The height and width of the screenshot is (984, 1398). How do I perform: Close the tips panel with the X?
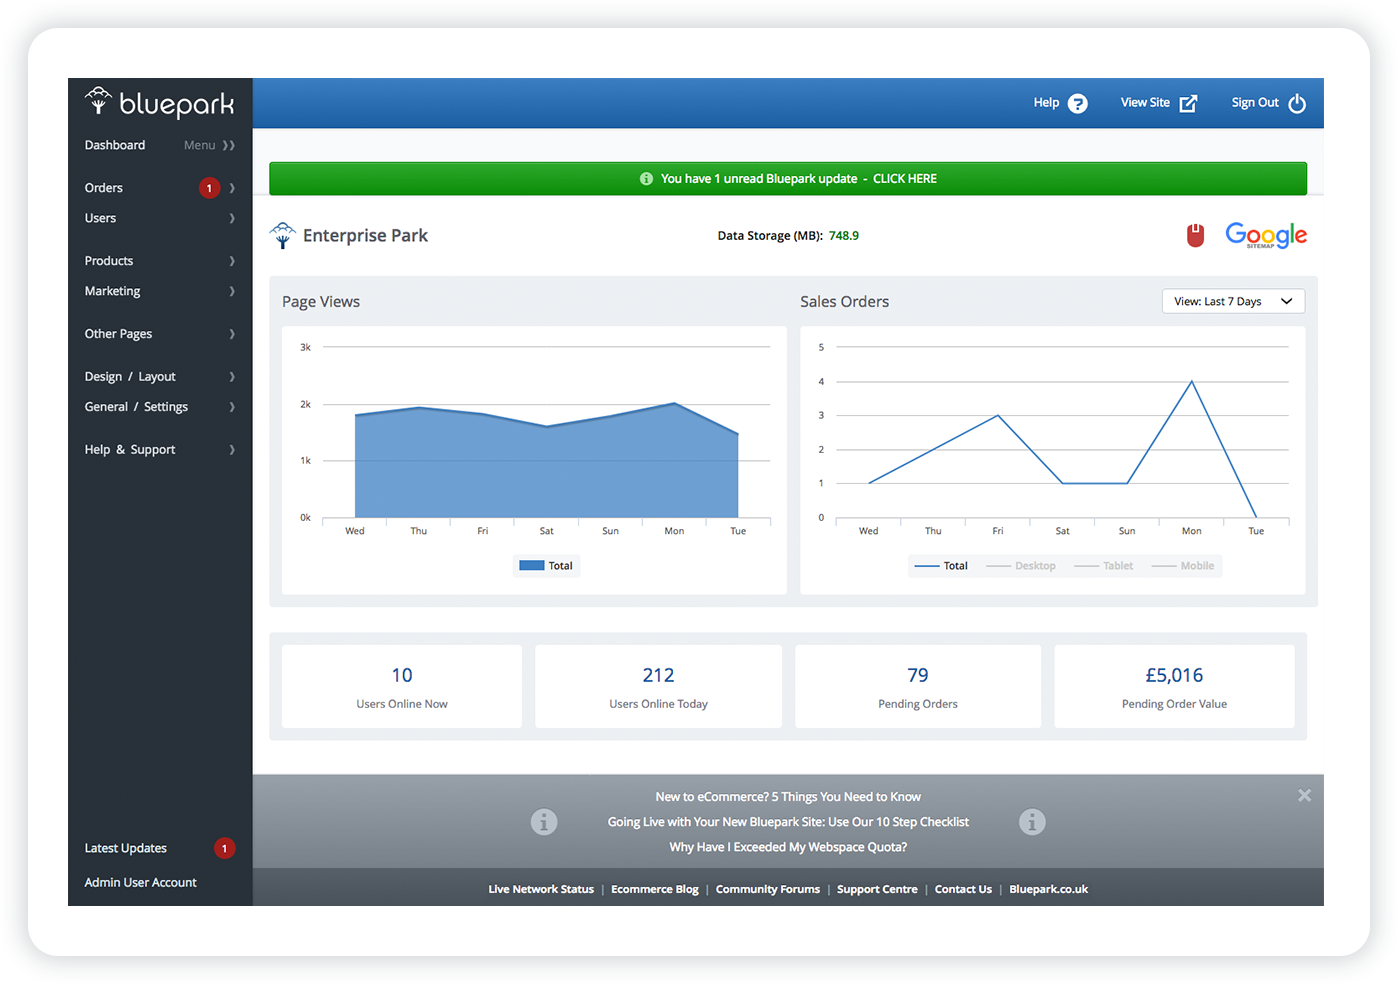[x=1304, y=796]
